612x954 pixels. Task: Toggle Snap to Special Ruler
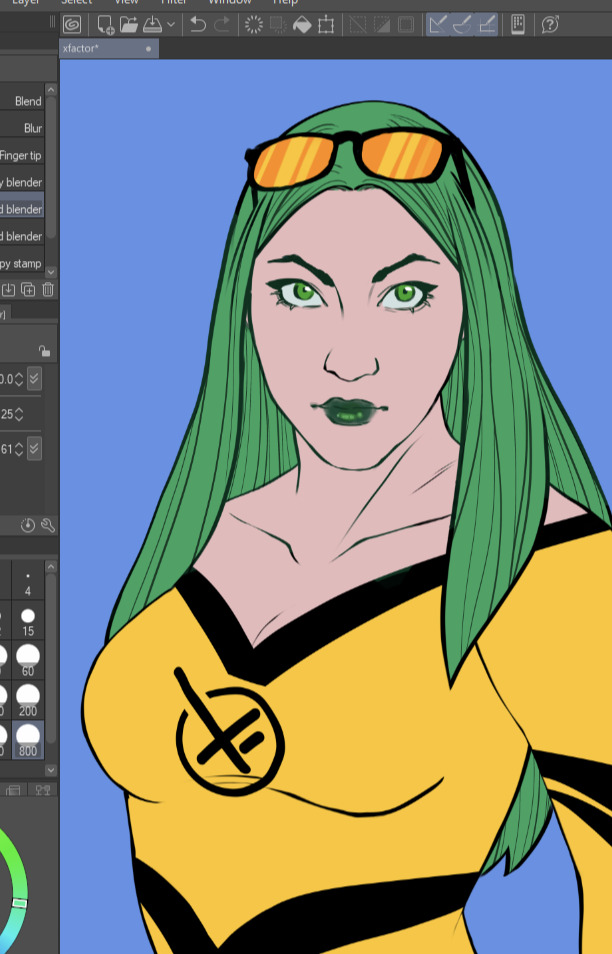[x=462, y=25]
